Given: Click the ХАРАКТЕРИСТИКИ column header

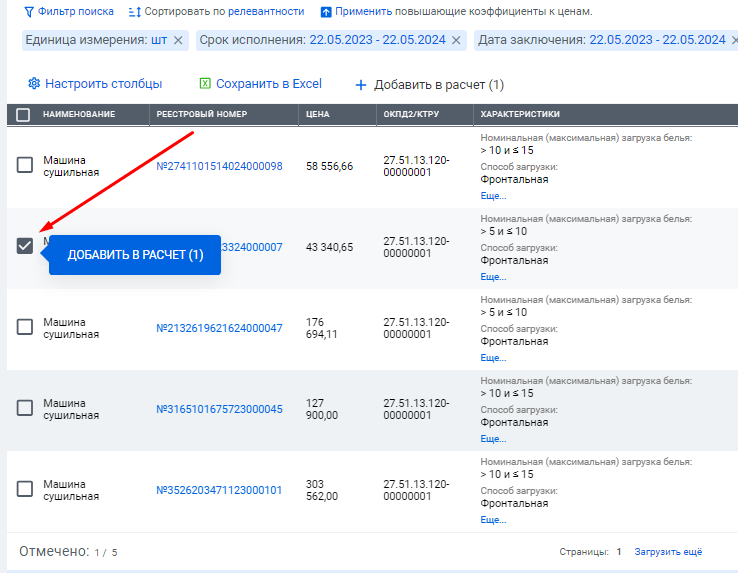Looking at the screenshot, I should [520, 114].
